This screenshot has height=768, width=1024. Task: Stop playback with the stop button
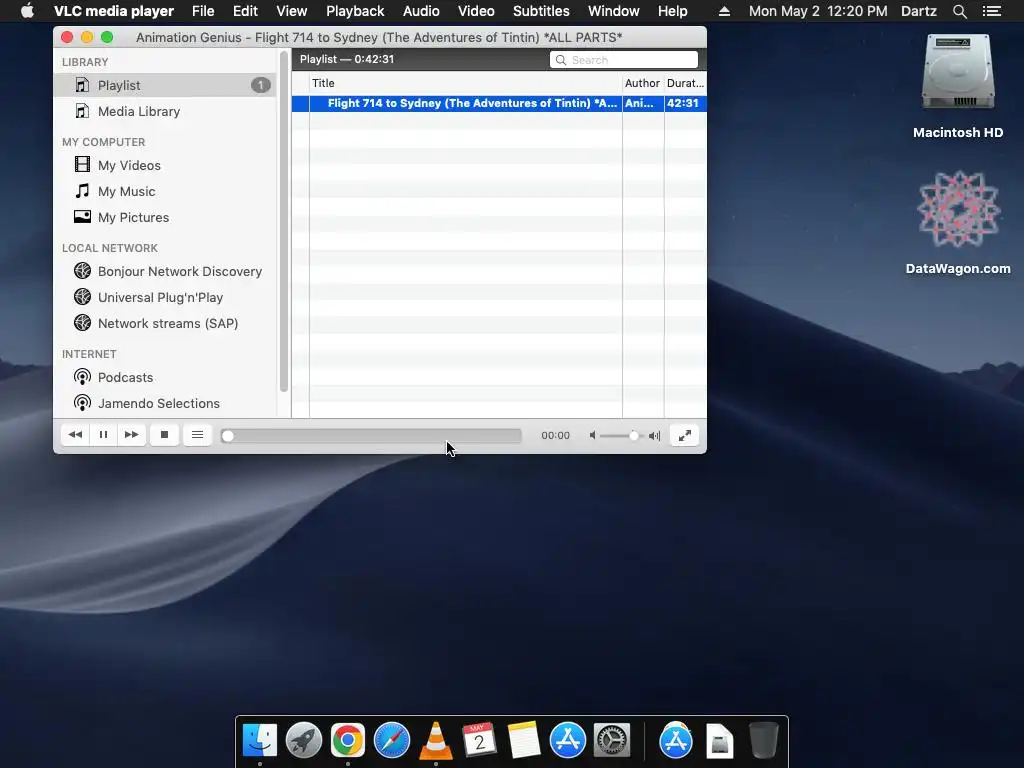click(x=165, y=435)
